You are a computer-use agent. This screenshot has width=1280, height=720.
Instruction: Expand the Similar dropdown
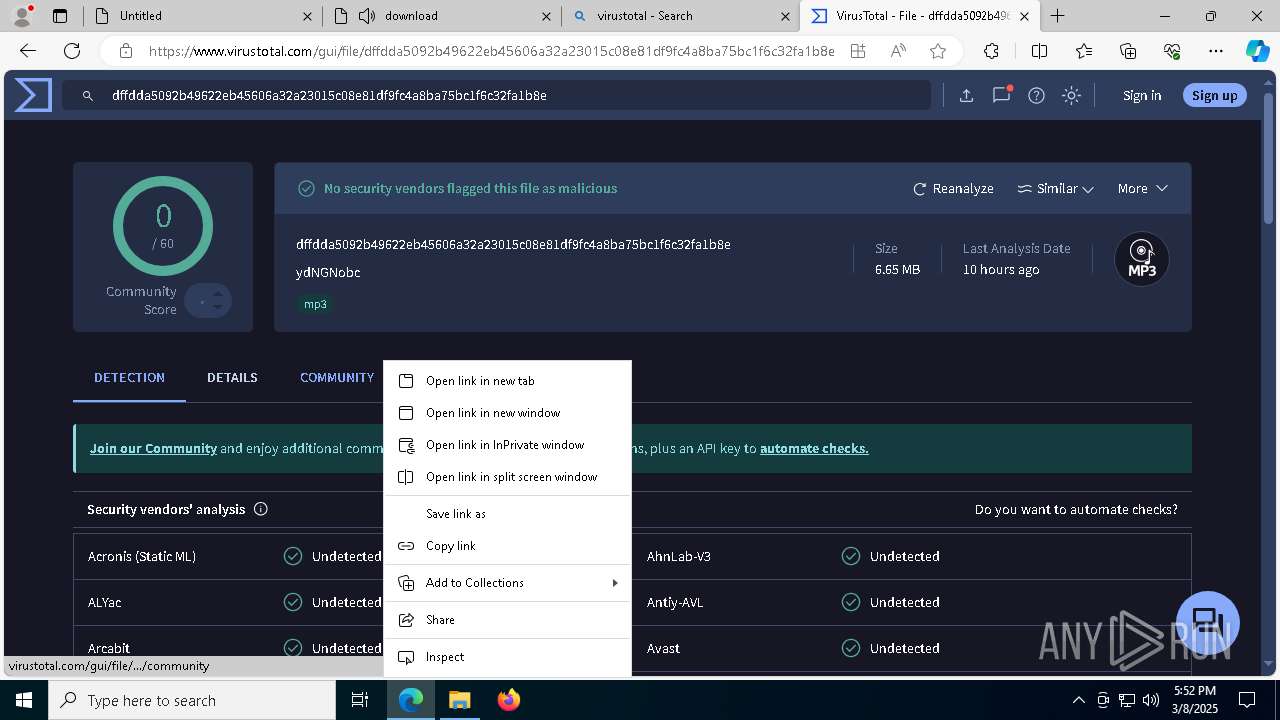point(1055,188)
